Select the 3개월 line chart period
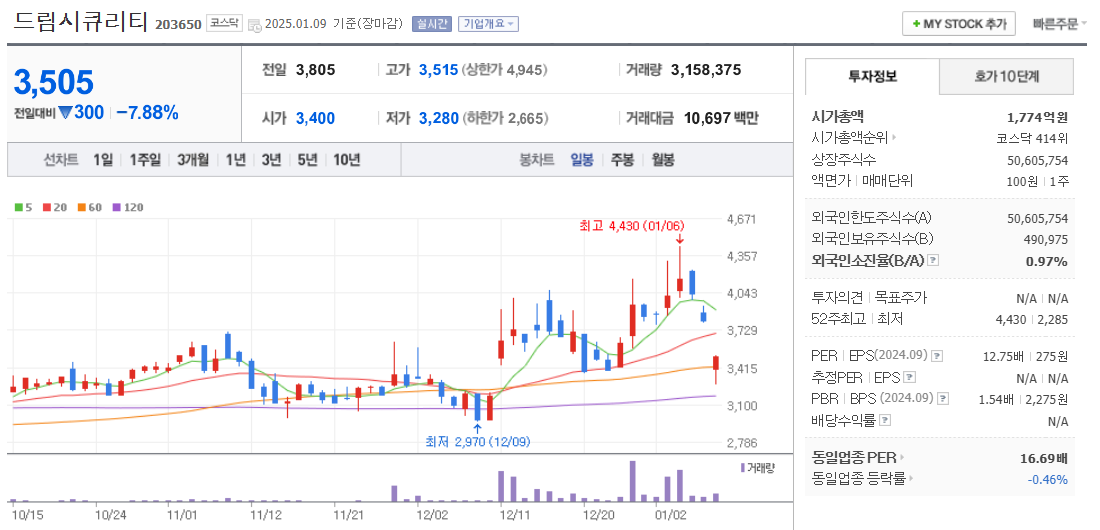Screen dimensions: 1100x530 tap(193, 160)
